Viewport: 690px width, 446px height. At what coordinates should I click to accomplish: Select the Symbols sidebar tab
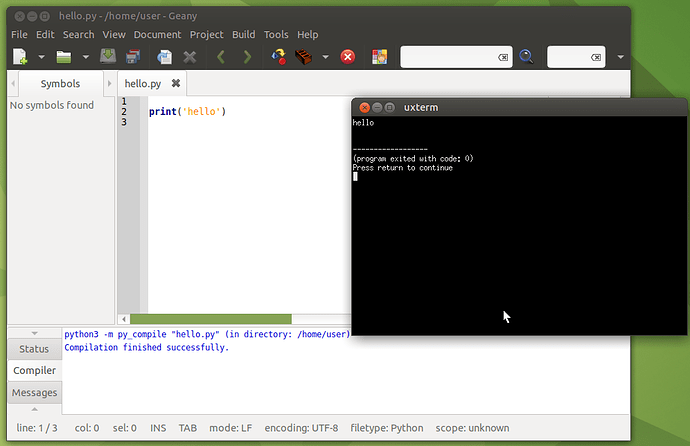point(60,84)
